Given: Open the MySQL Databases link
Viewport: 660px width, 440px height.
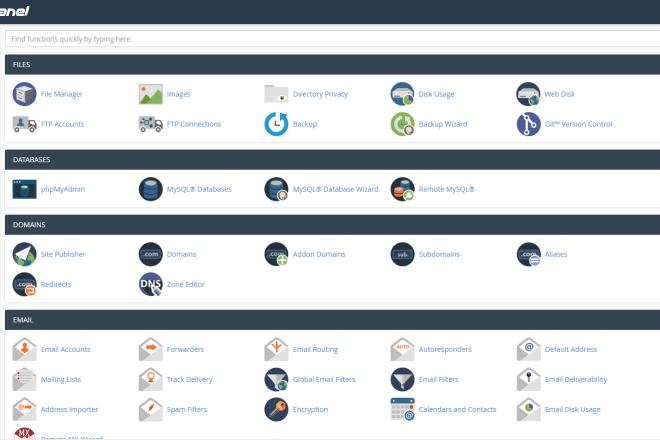Looking at the screenshot, I should [199, 189].
